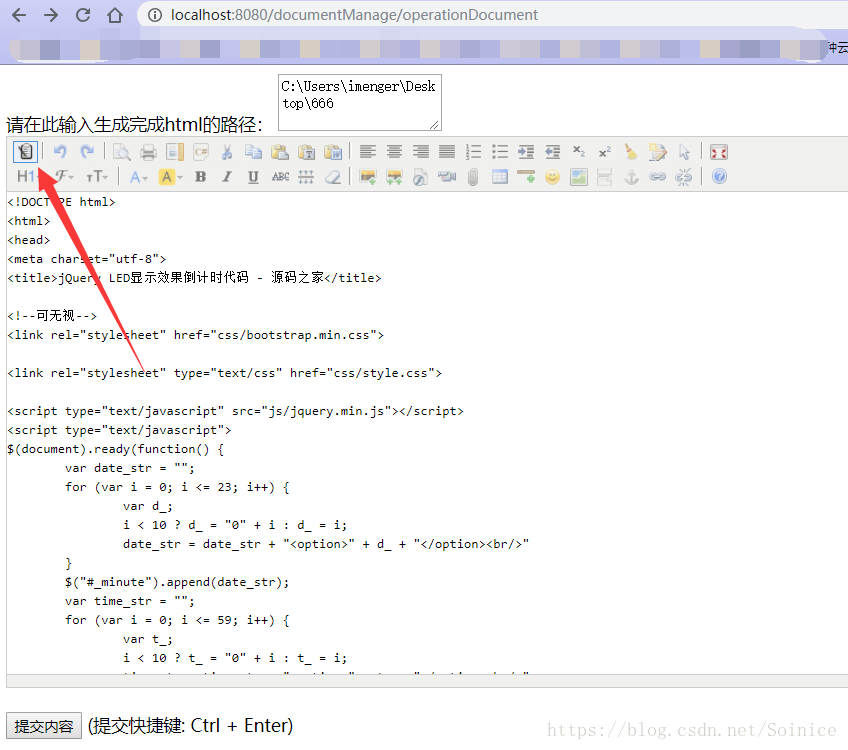Click the copy icon
This screenshot has height=750, width=848.
253,152
